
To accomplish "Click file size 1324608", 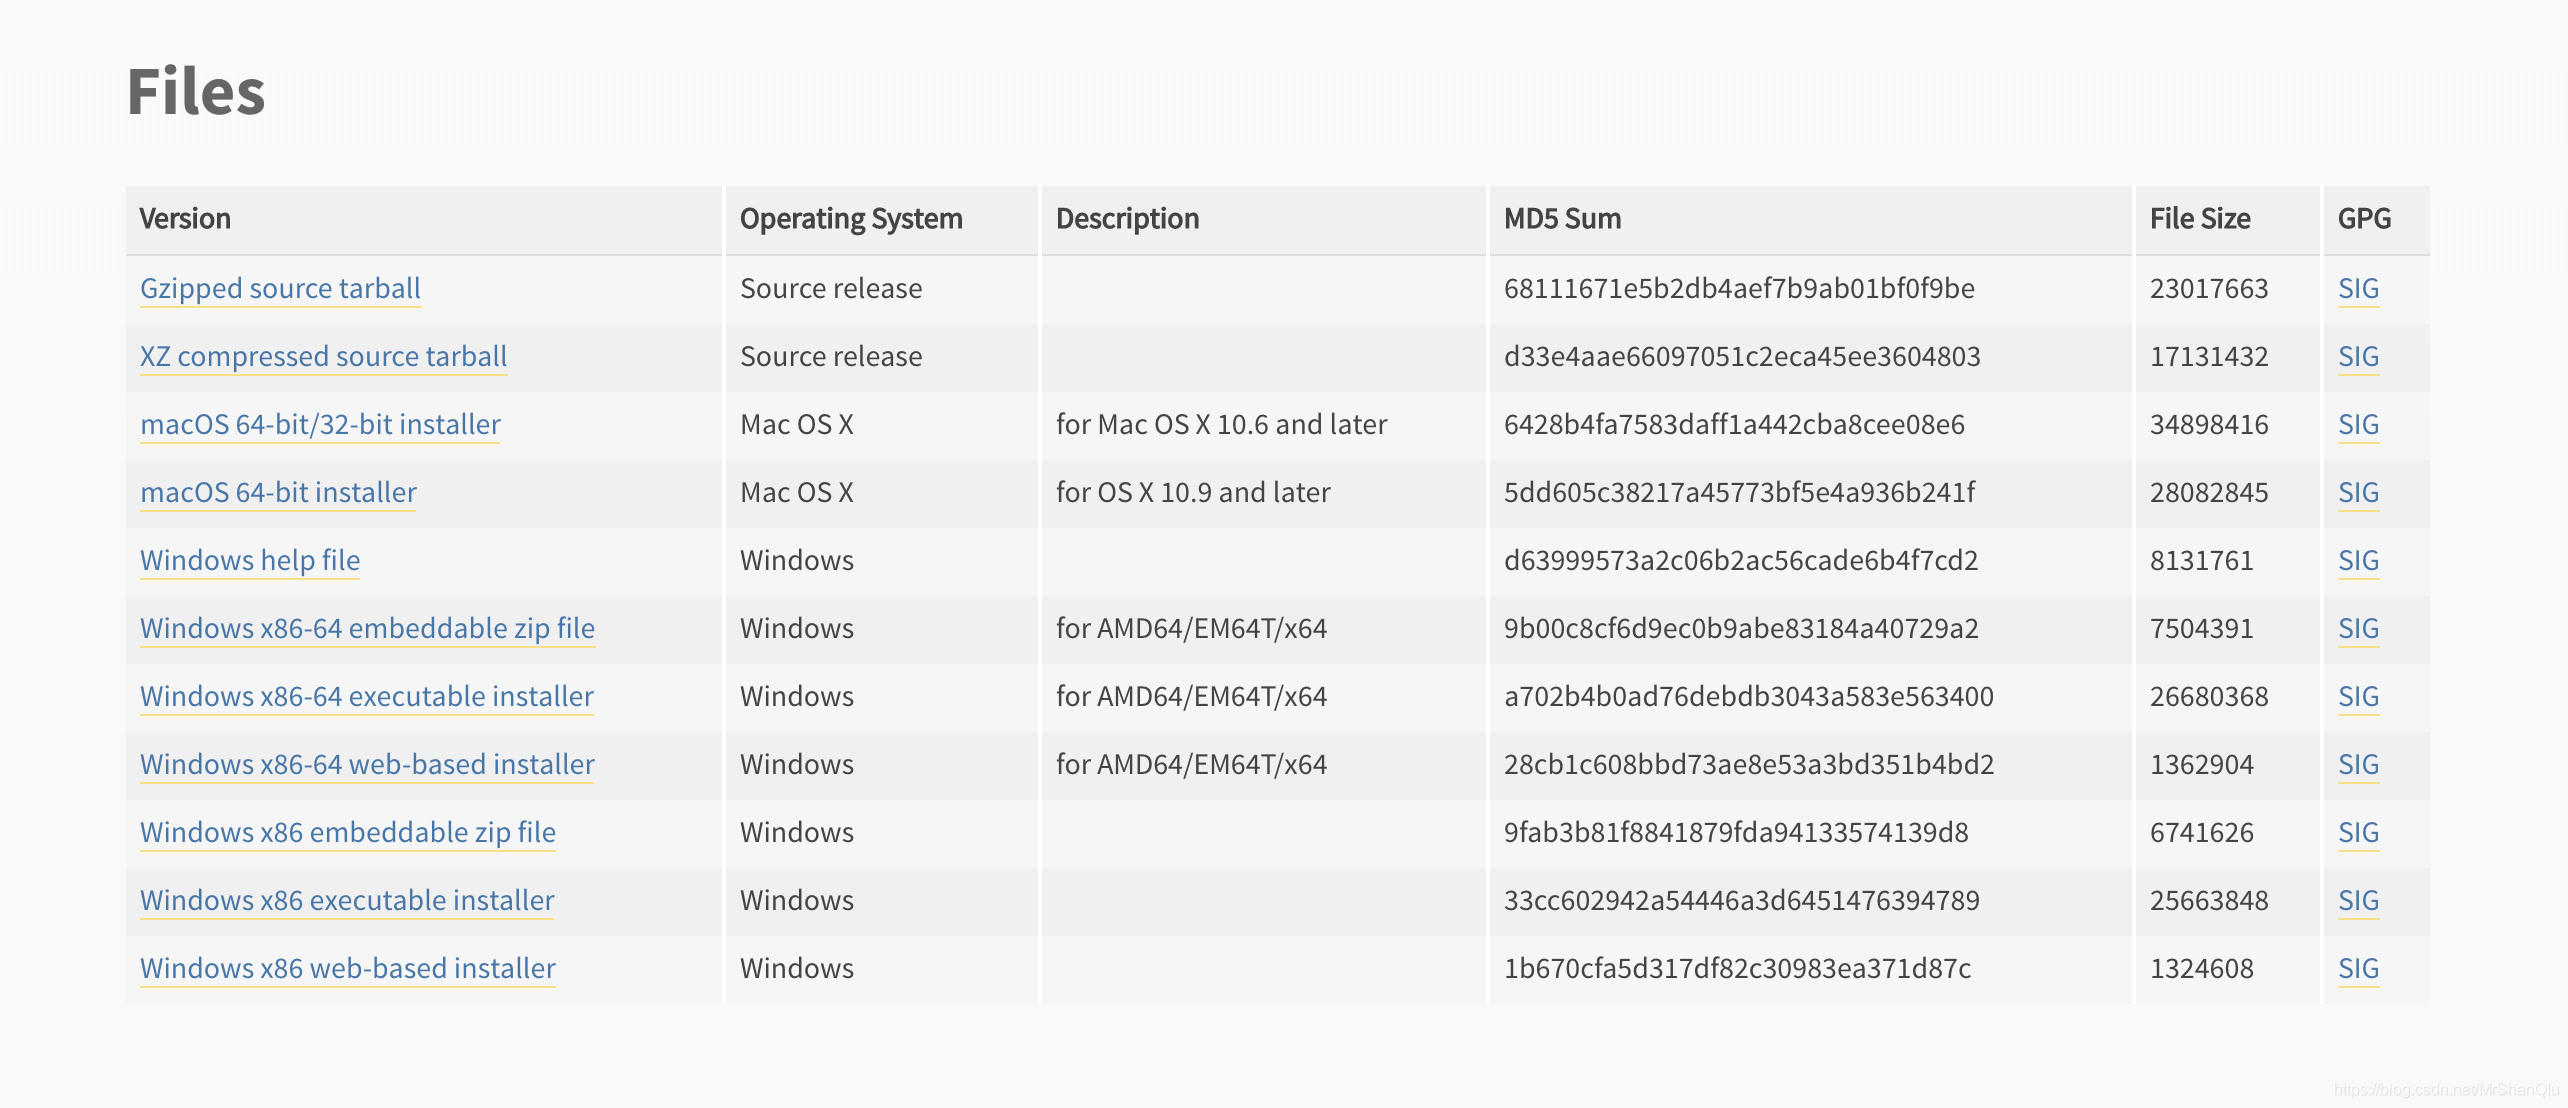I will pos(2201,969).
